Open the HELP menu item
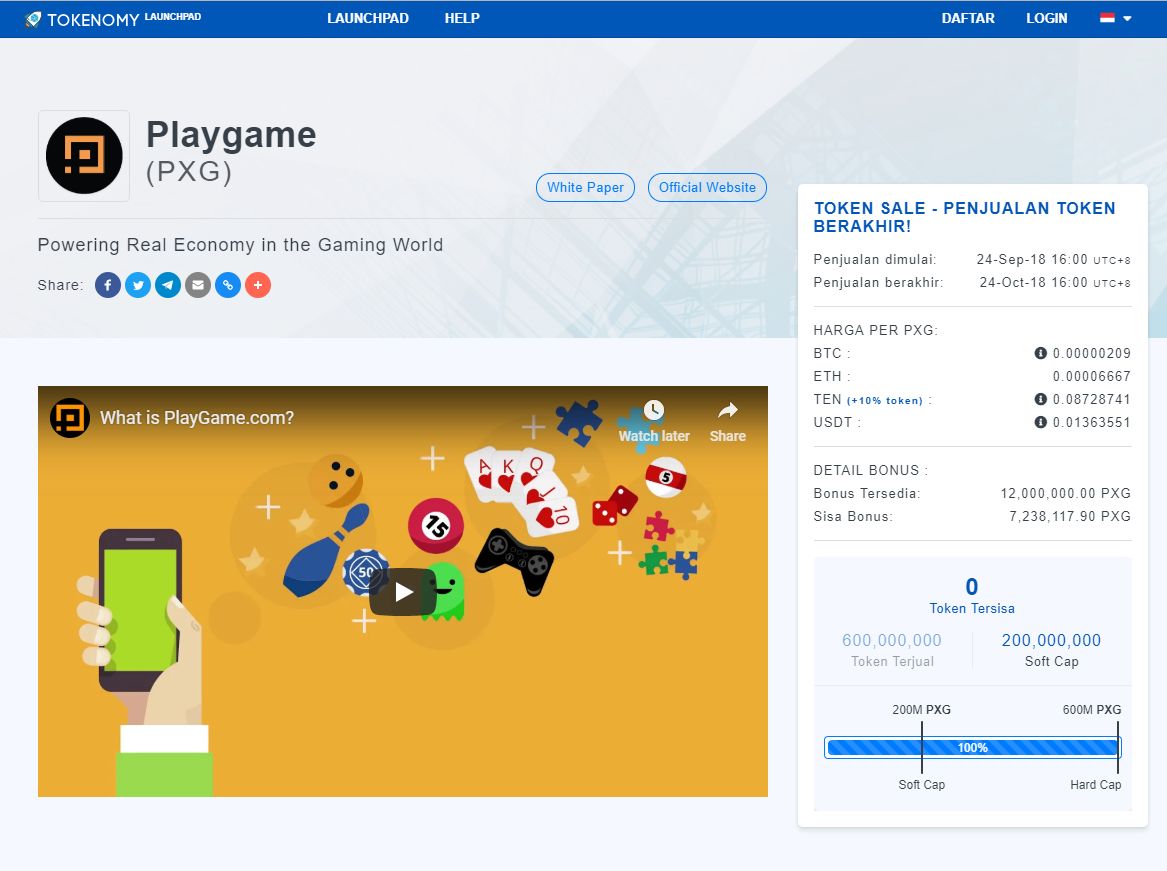Image resolution: width=1167 pixels, height=871 pixels. [x=462, y=17]
